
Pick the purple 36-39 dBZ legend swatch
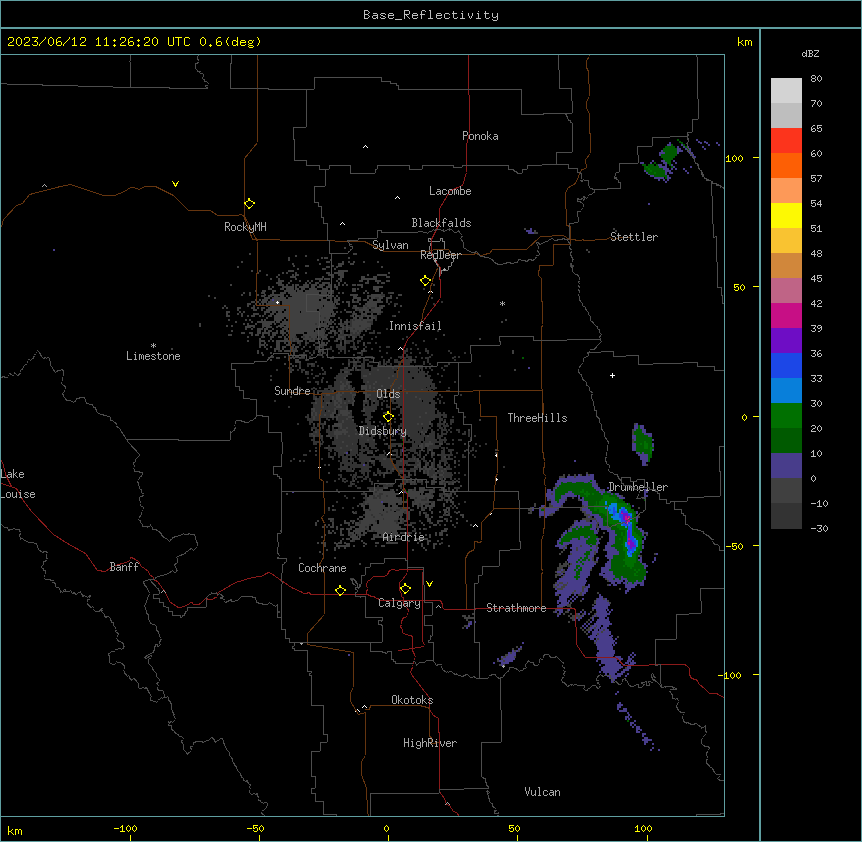pyautogui.click(x=786, y=340)
